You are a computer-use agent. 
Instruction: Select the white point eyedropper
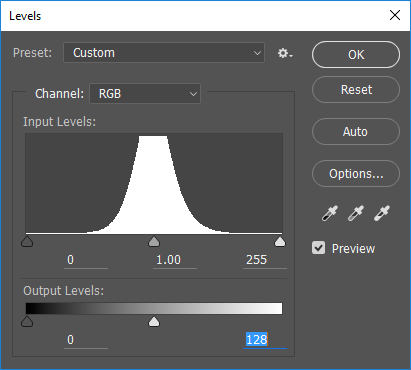coord(382,213)
